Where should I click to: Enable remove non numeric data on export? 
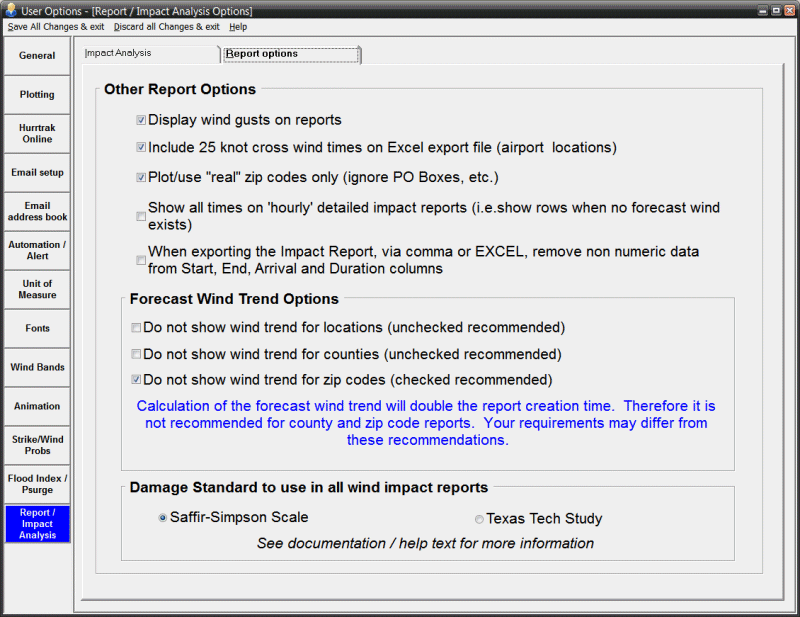click(x=141, y=260)
